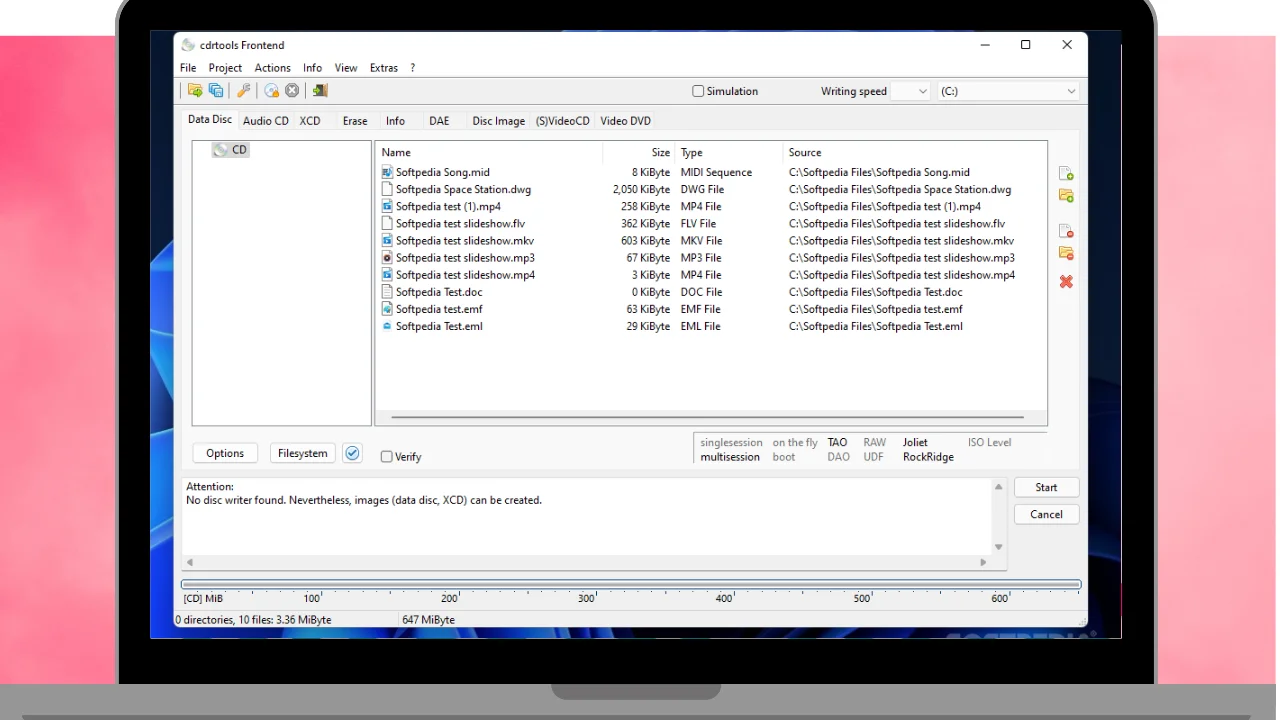Image resolution: width=1280 pixels, height=720 pixels.
Task: Open the ? help menu
Action: 412,68
